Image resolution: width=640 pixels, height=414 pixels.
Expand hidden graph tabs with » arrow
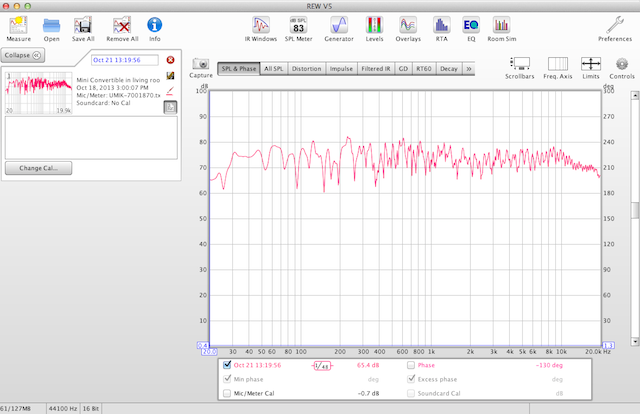[469, 69]
